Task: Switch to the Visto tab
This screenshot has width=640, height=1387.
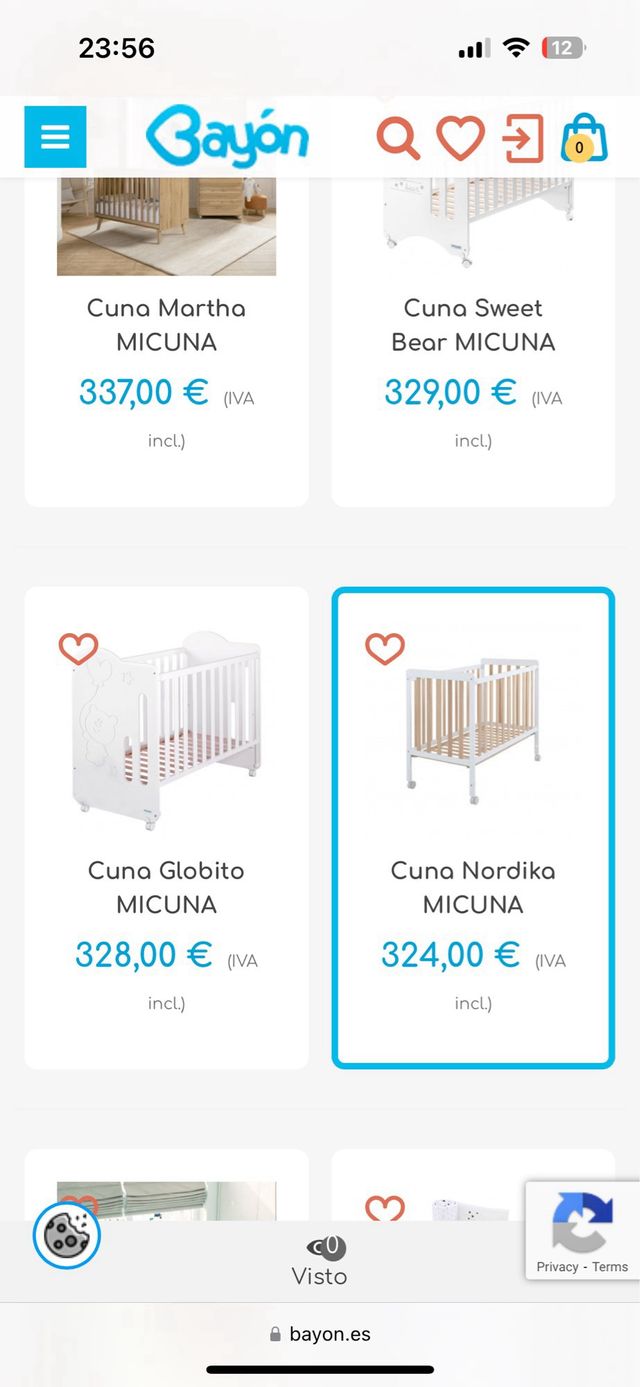Action: pos(320,1257)
